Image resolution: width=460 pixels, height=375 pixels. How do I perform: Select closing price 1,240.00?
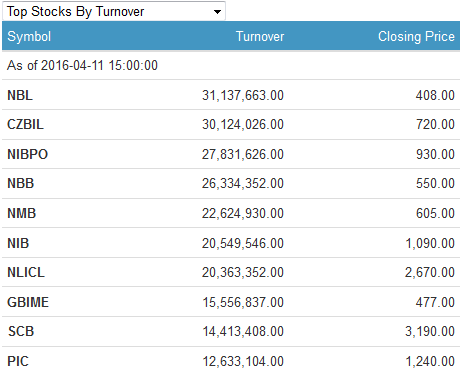point(430,362)
